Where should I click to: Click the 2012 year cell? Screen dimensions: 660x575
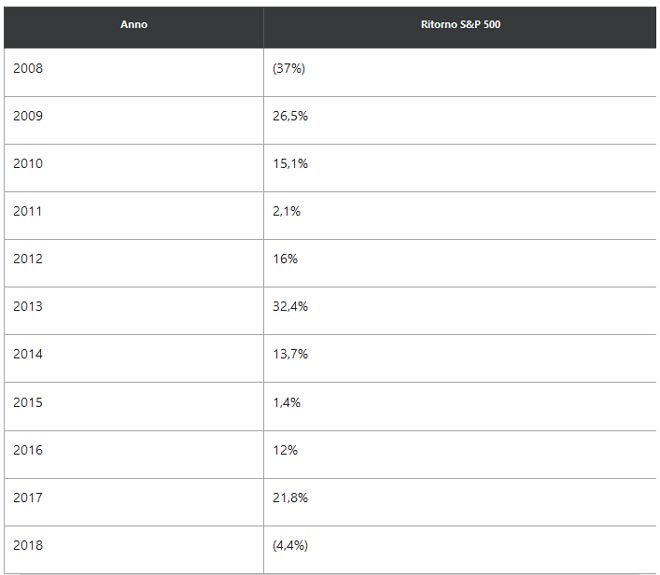(x=28, y=259)
